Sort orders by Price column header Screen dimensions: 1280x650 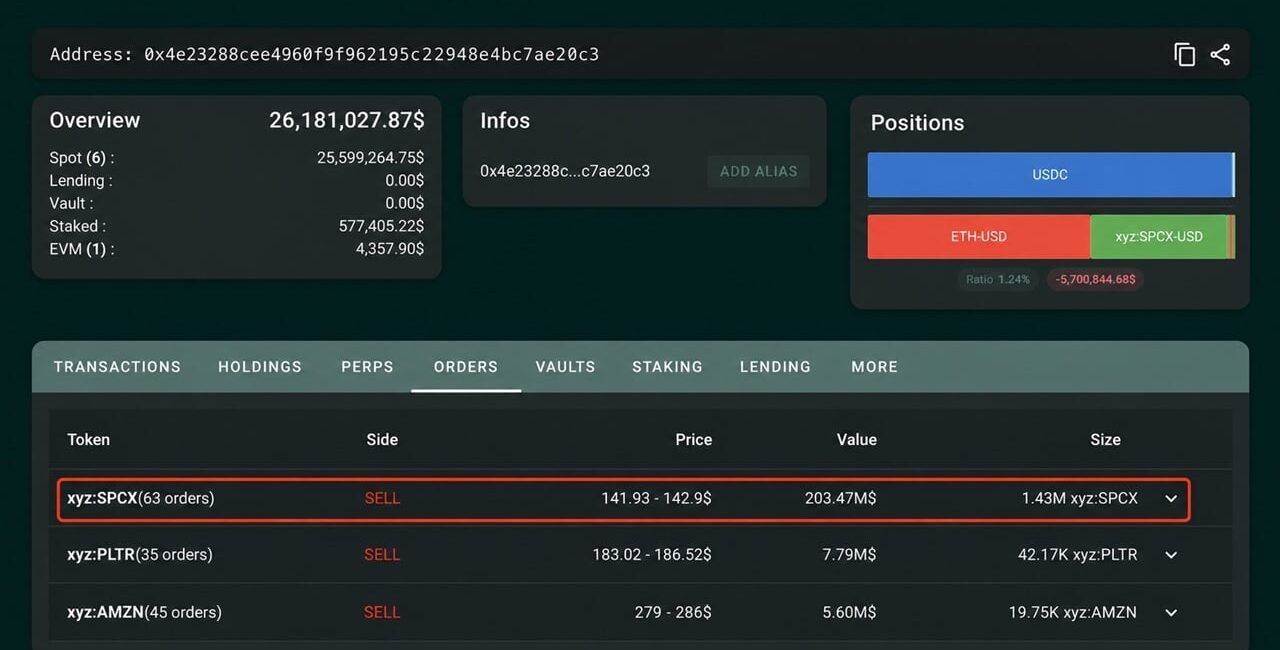pos(693,440)
